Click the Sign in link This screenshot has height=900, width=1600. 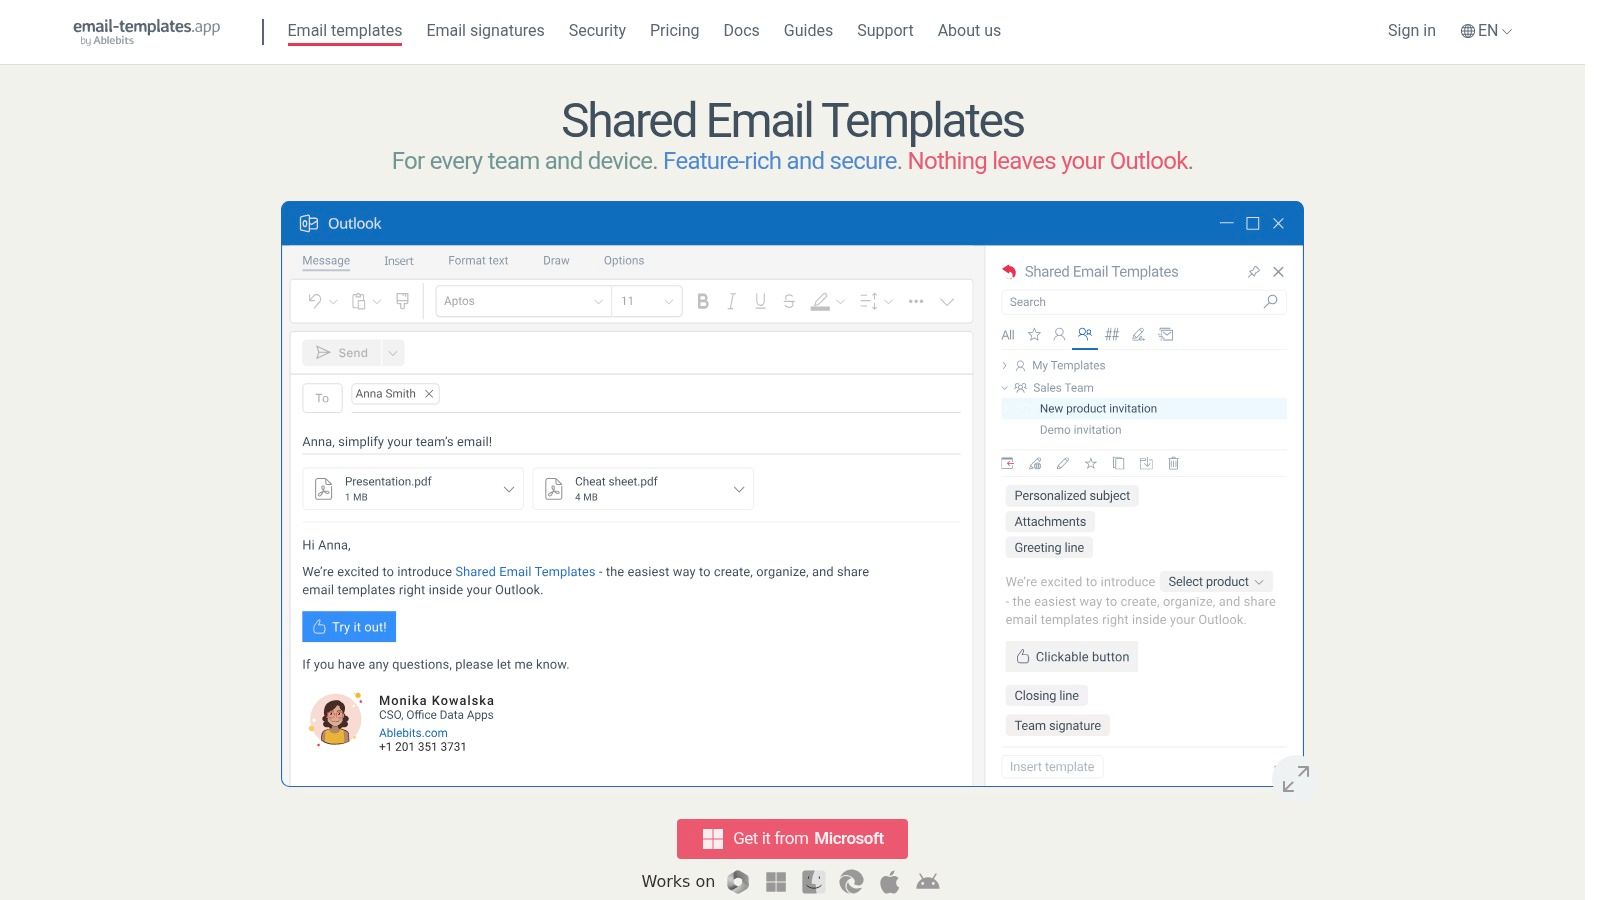(1411, 31)
